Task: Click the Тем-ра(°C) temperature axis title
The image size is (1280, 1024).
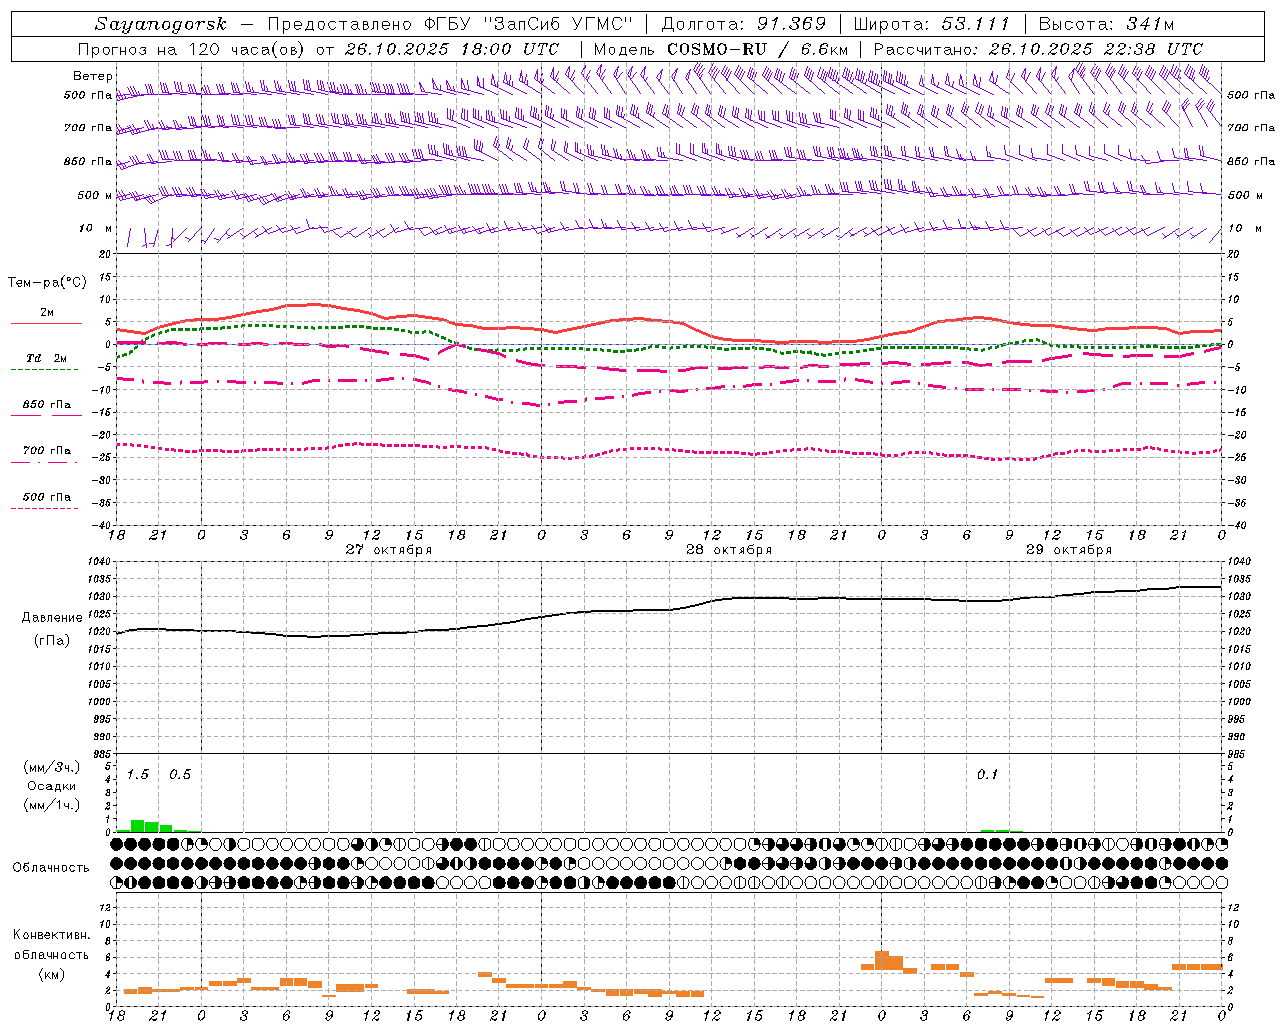Action: tap(47, 283)
